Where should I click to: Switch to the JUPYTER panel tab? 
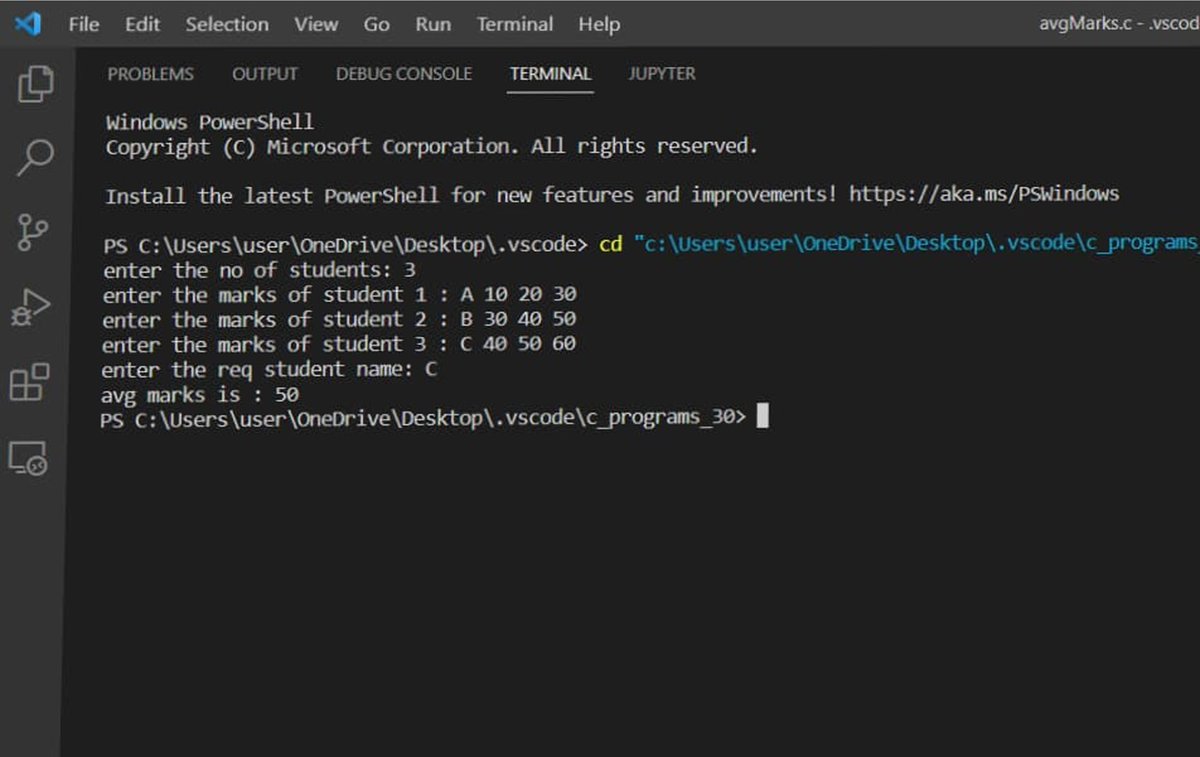click(662, 74)
